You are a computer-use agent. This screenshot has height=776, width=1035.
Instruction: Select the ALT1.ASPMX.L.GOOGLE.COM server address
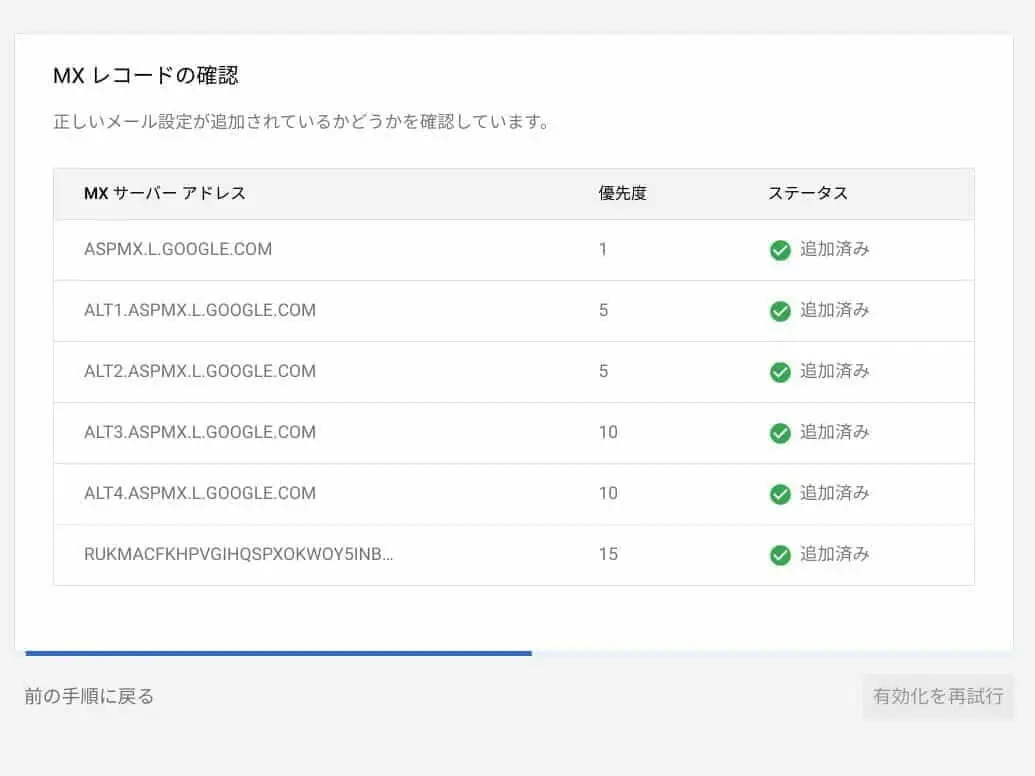pos(200,310)
